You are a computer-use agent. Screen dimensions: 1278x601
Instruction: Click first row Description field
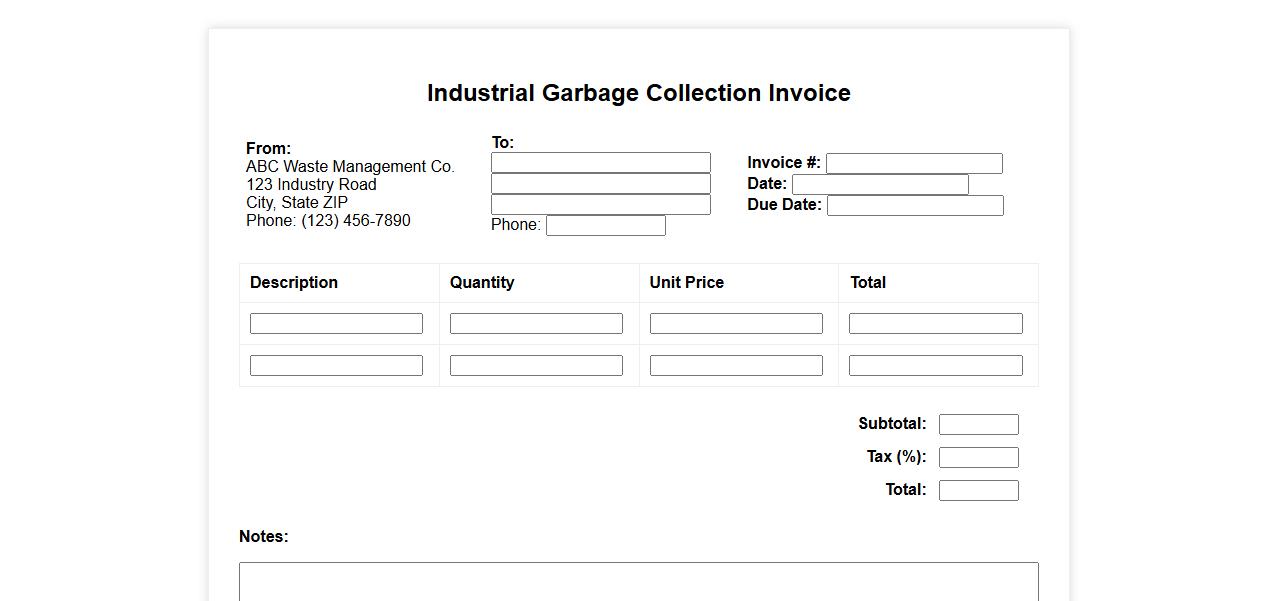[x=336, y=324]
